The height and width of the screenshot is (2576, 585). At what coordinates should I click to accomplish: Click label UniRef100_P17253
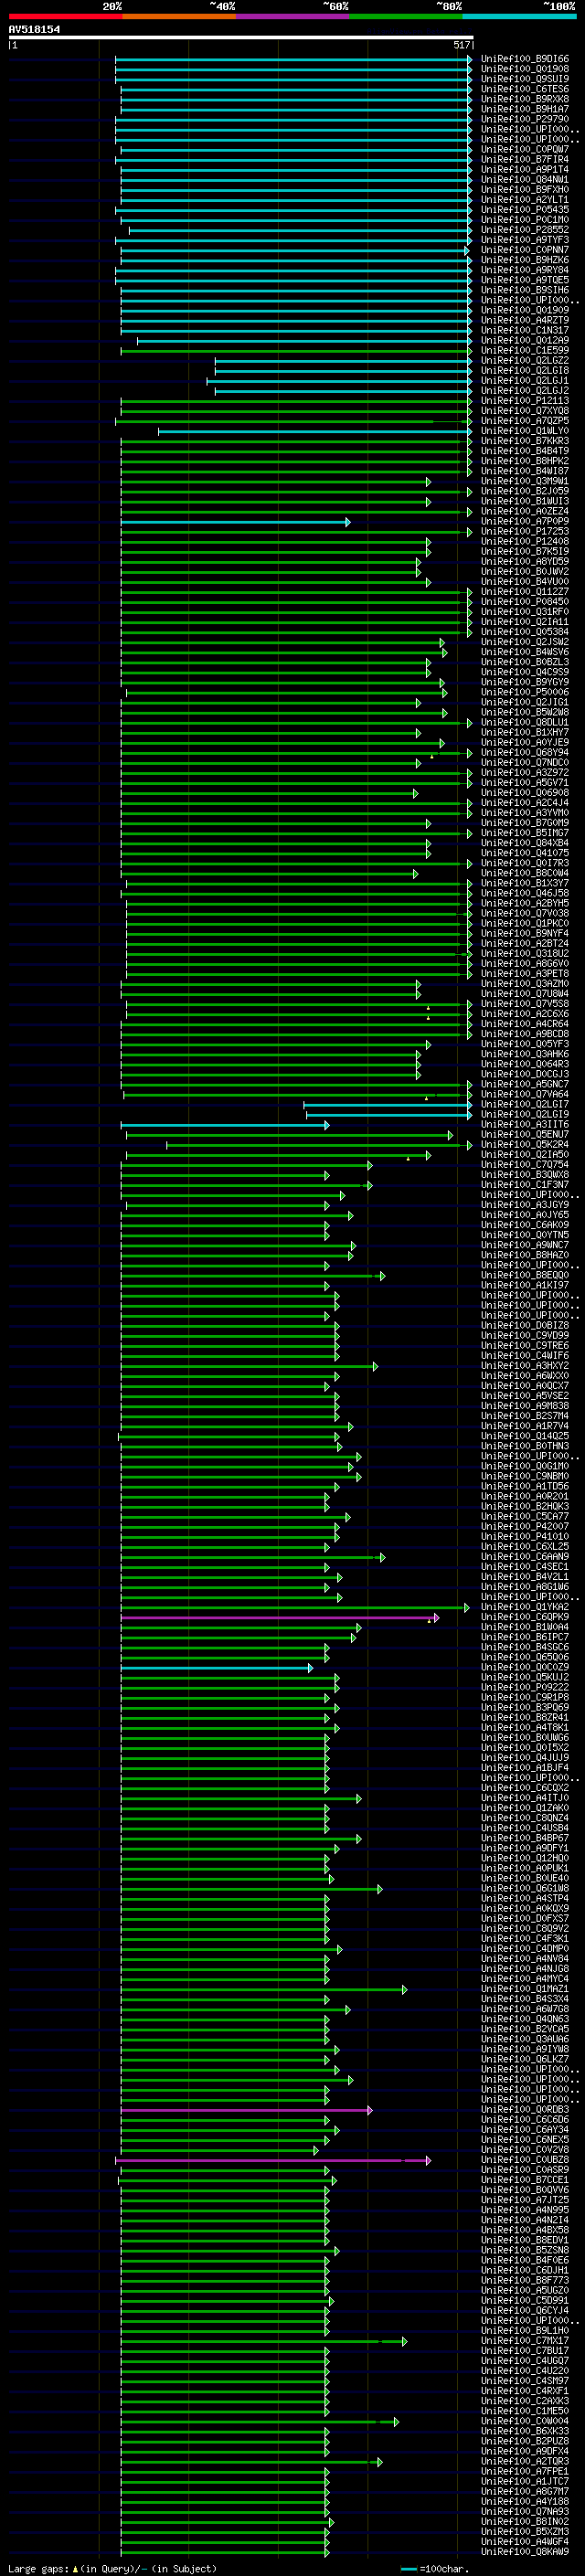[x=525, y=532]
